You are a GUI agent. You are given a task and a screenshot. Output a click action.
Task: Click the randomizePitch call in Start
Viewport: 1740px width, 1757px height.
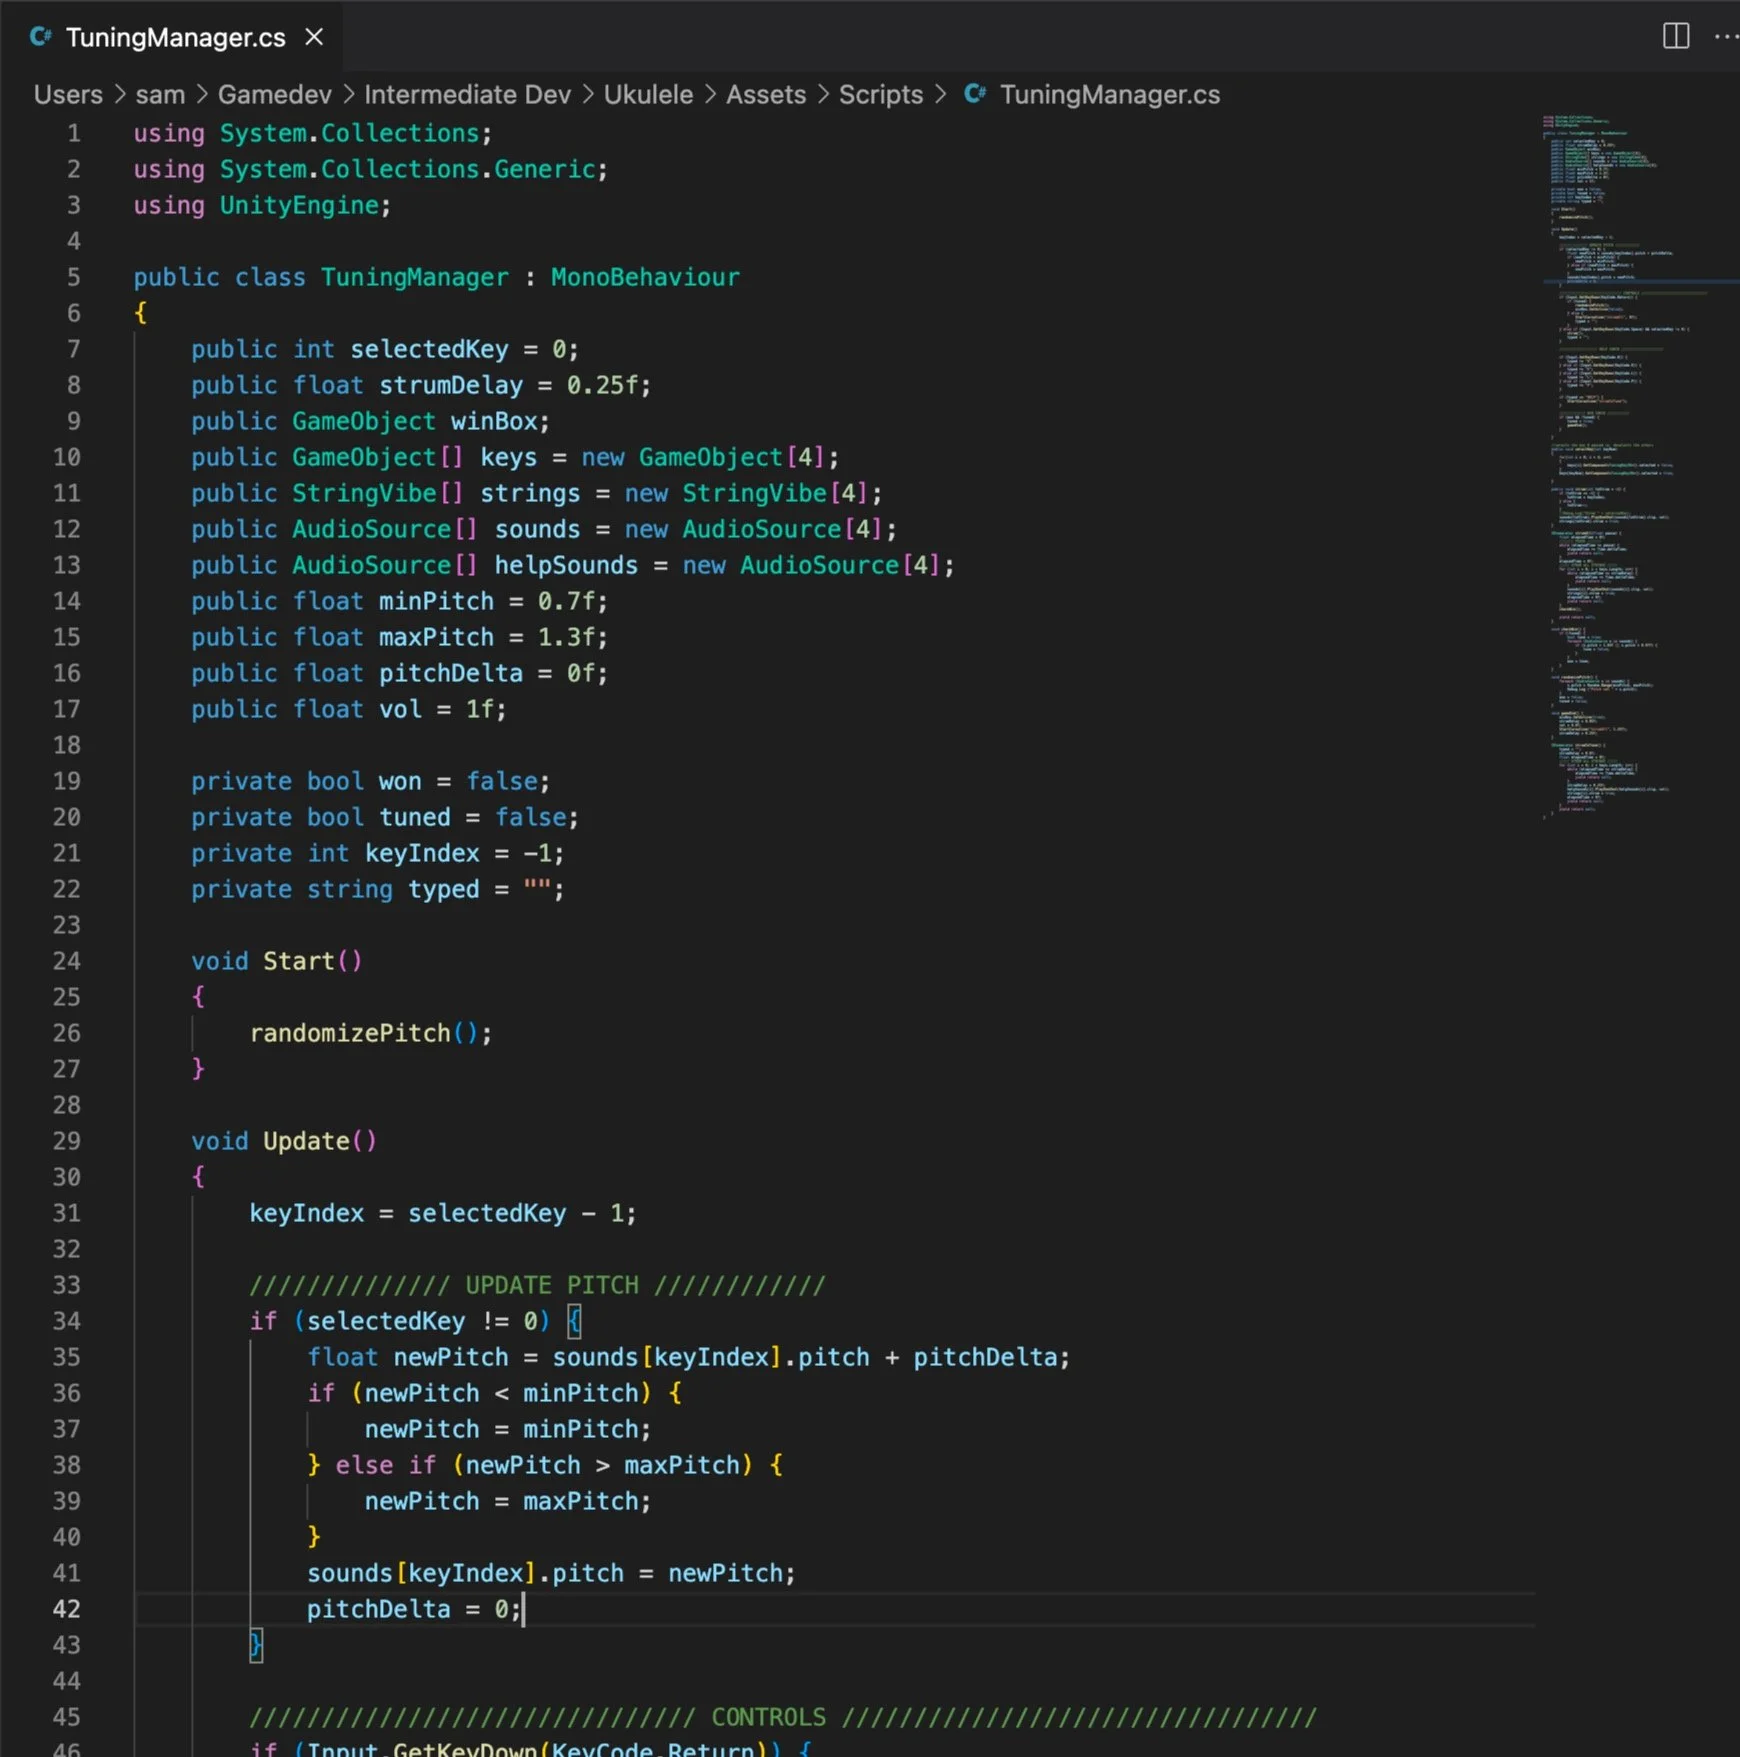click(350, 1033)
